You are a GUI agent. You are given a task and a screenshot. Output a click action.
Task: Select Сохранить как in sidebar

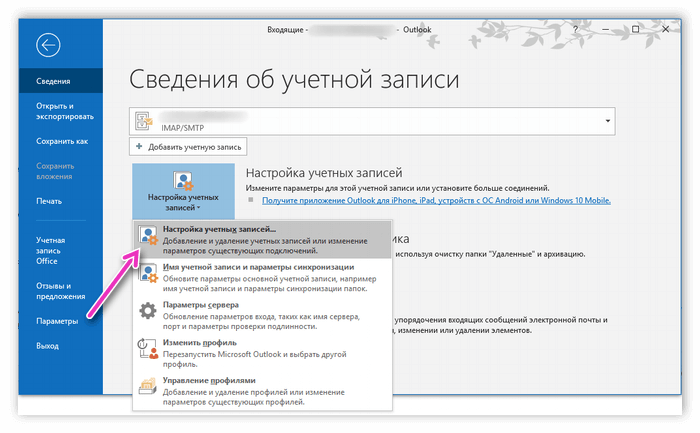click(x=61, y=141)
